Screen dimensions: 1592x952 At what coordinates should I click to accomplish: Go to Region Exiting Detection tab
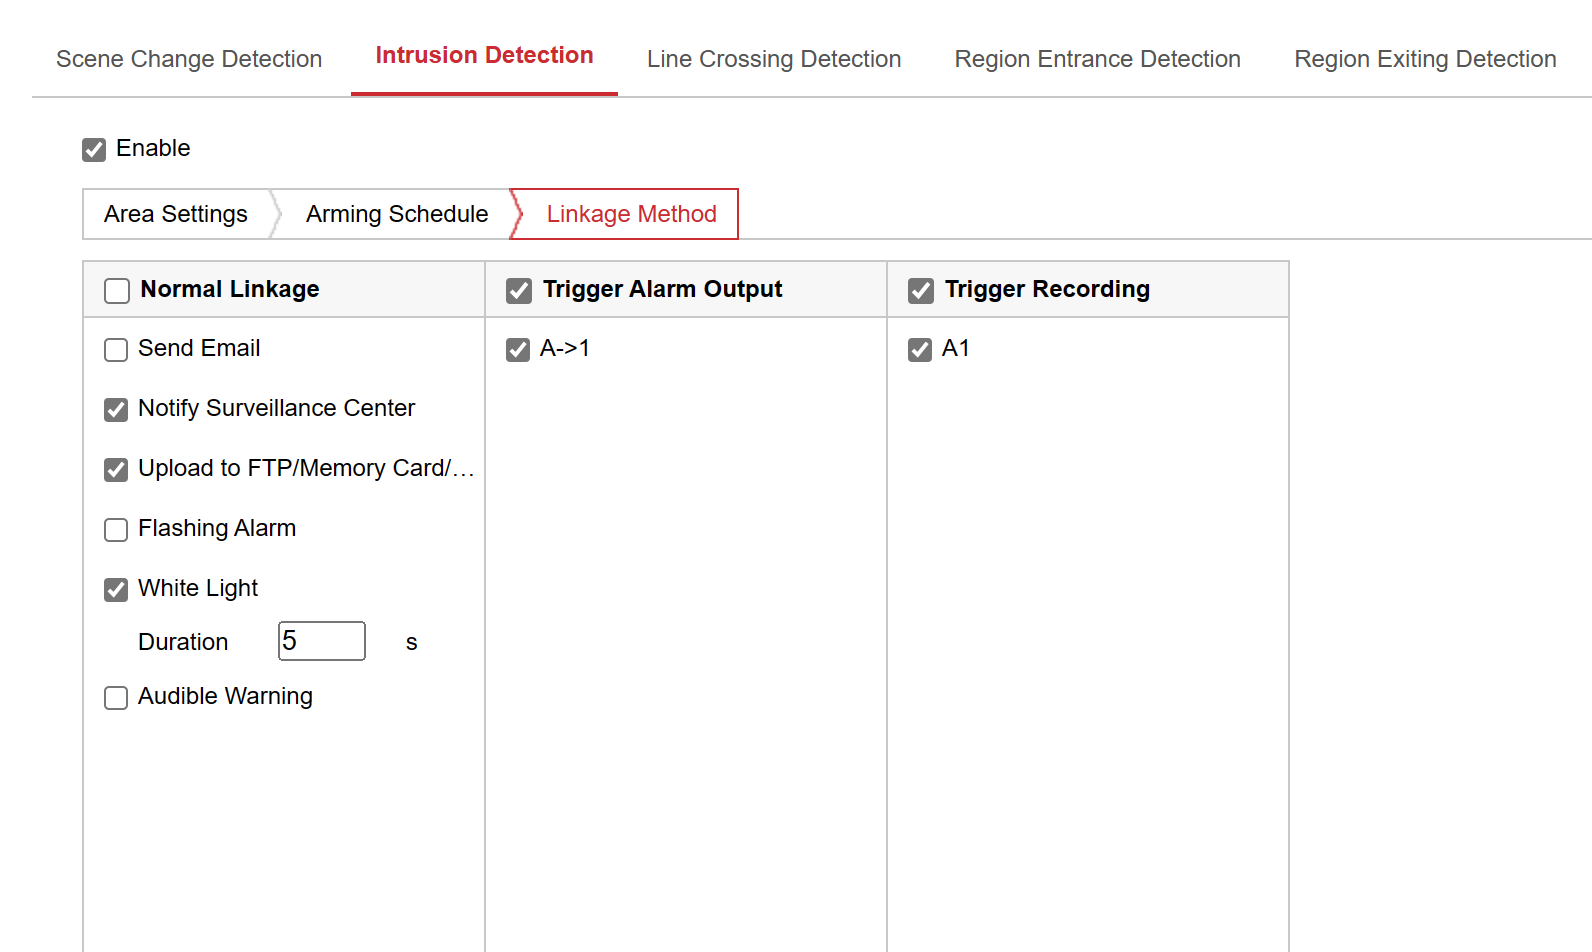point(1424,59)
